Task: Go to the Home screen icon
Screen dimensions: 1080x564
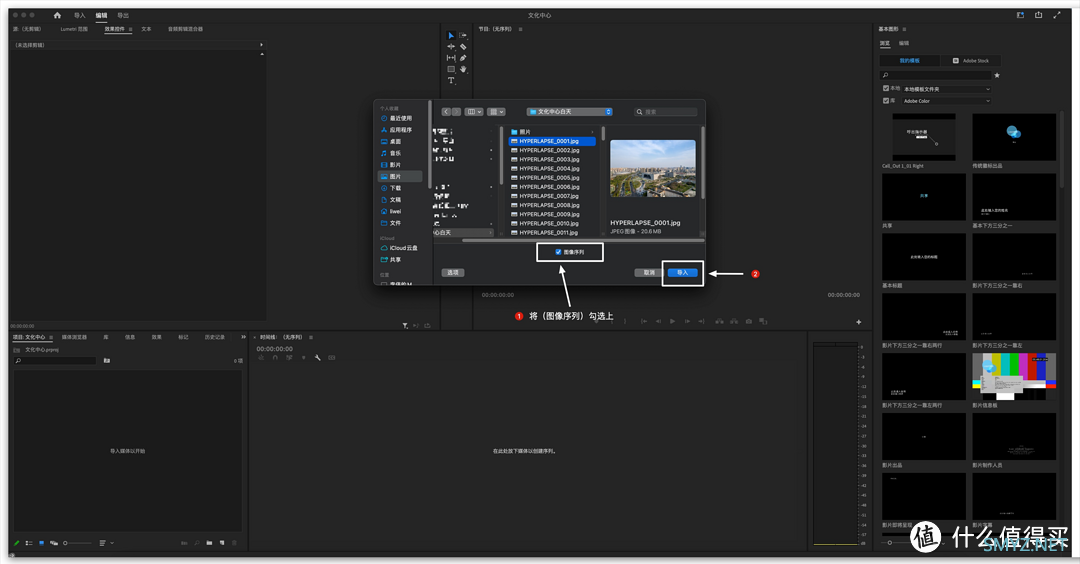Action: (x=57, y=15)
